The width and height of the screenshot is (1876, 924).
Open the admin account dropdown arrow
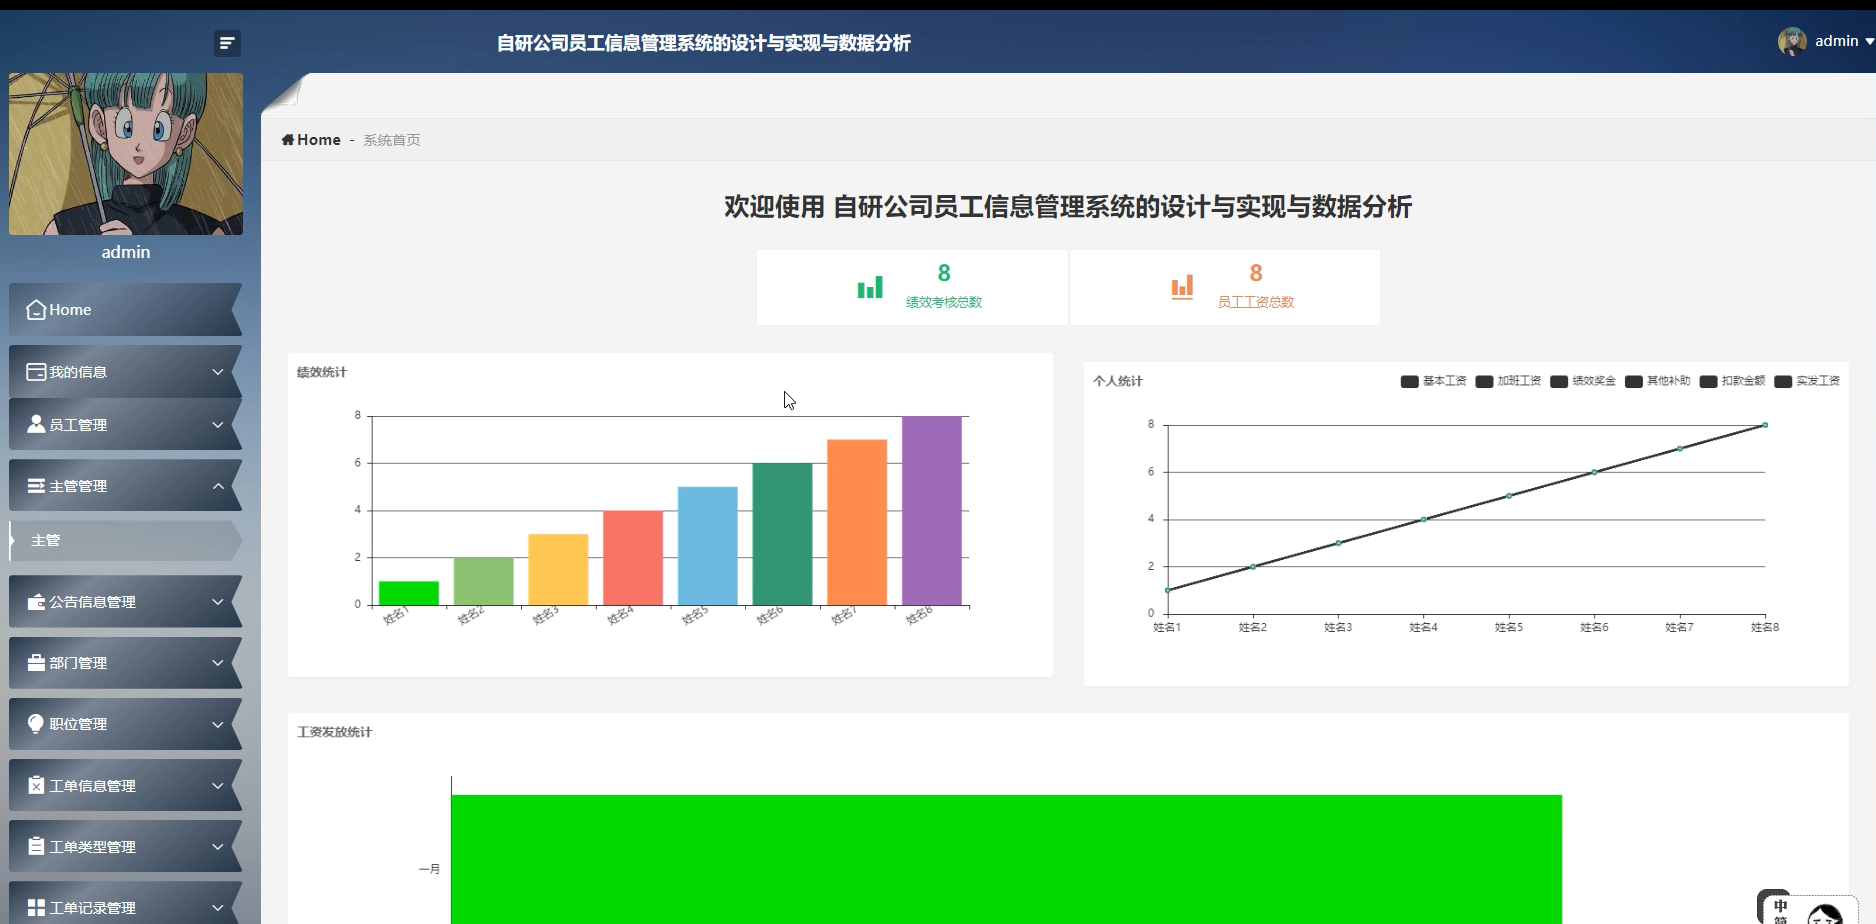[1869, 41]
